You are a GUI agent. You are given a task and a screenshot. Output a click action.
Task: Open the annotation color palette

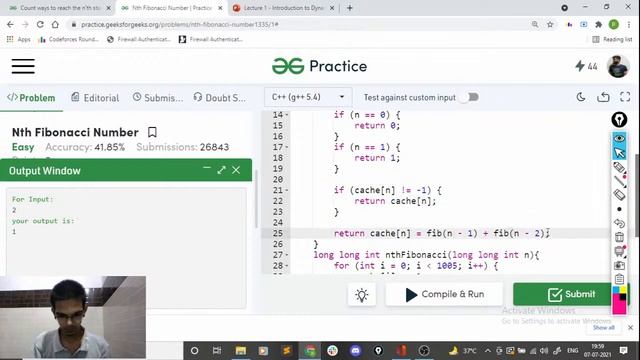click(619, 300)
